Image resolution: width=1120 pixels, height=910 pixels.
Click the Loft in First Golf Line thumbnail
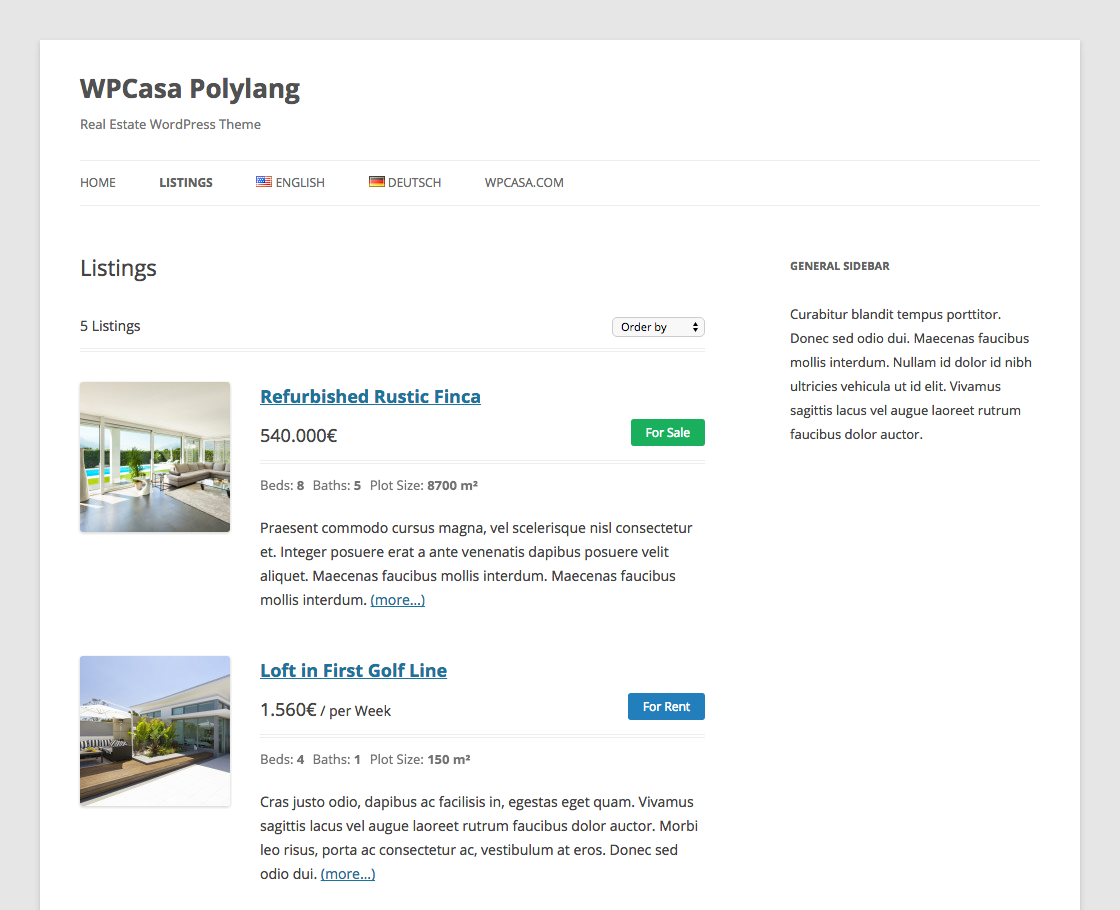tap(155, 731)
